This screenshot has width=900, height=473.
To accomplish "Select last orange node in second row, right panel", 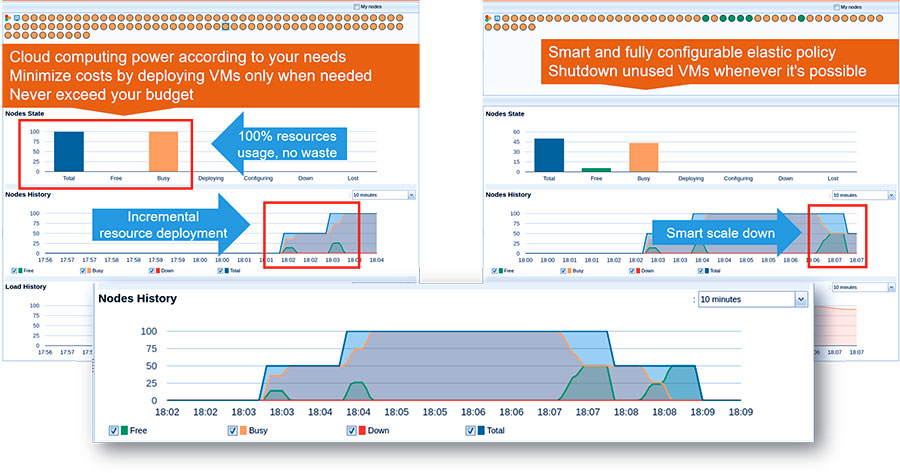I will (532, 27).
